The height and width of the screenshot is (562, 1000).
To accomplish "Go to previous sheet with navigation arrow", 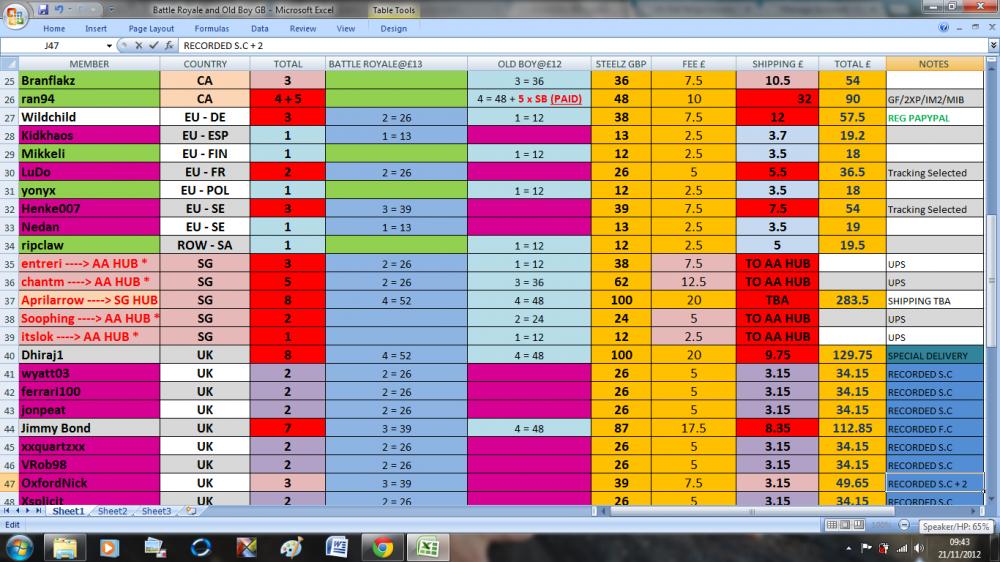I will (x=17, y=511).
